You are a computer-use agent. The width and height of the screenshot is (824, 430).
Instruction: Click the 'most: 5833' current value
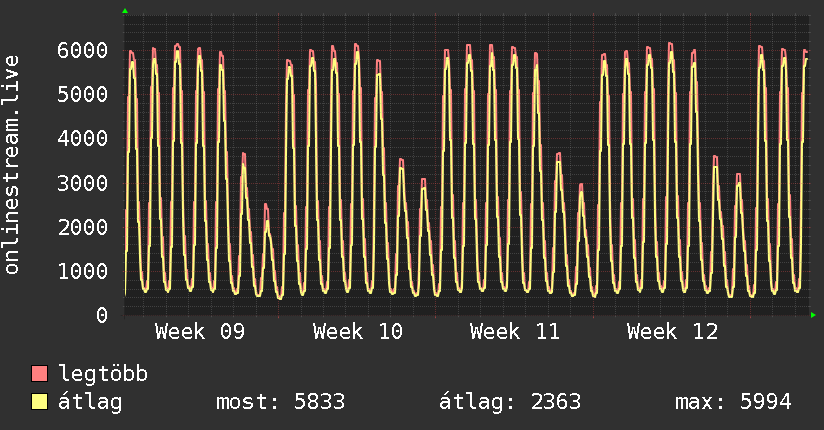(280, 402)
